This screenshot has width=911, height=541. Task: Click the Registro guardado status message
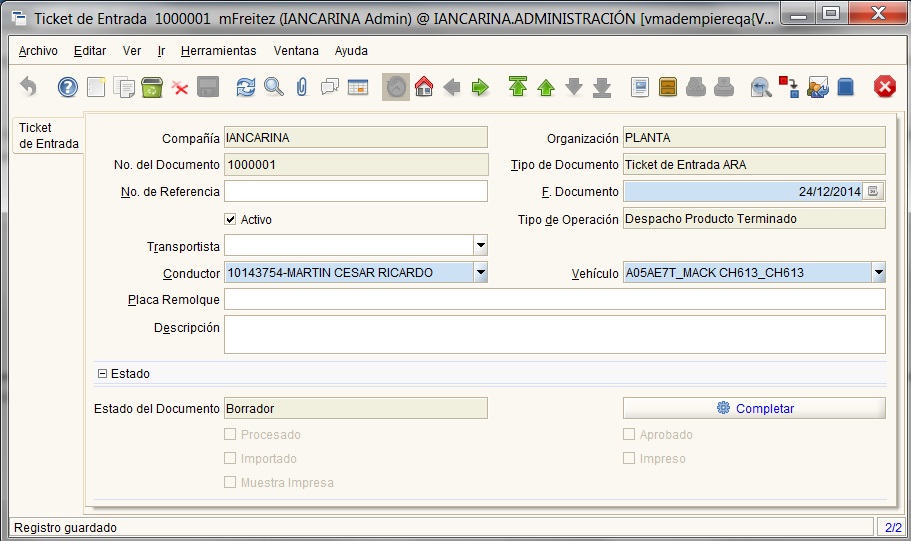(x=65, y=528)
